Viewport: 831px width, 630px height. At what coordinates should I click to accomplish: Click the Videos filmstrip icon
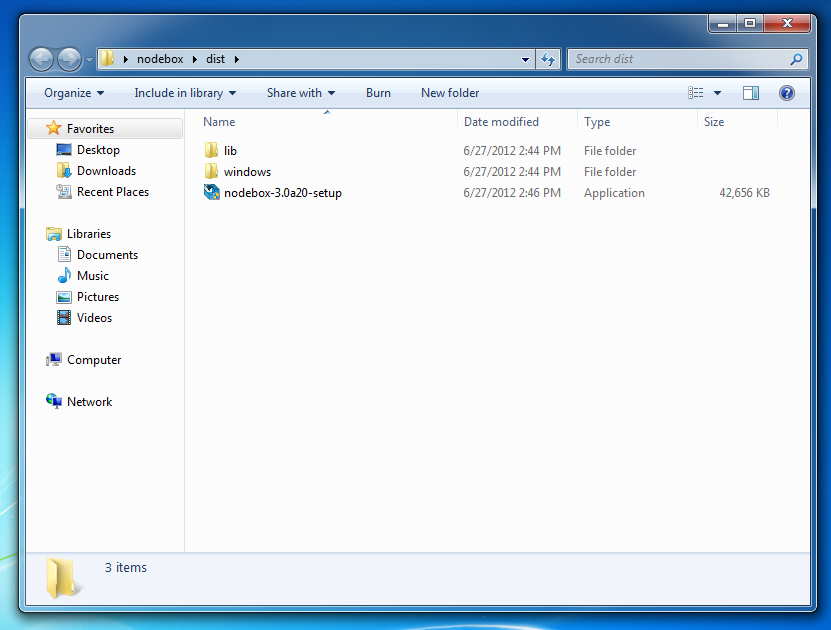click(64, 317)
